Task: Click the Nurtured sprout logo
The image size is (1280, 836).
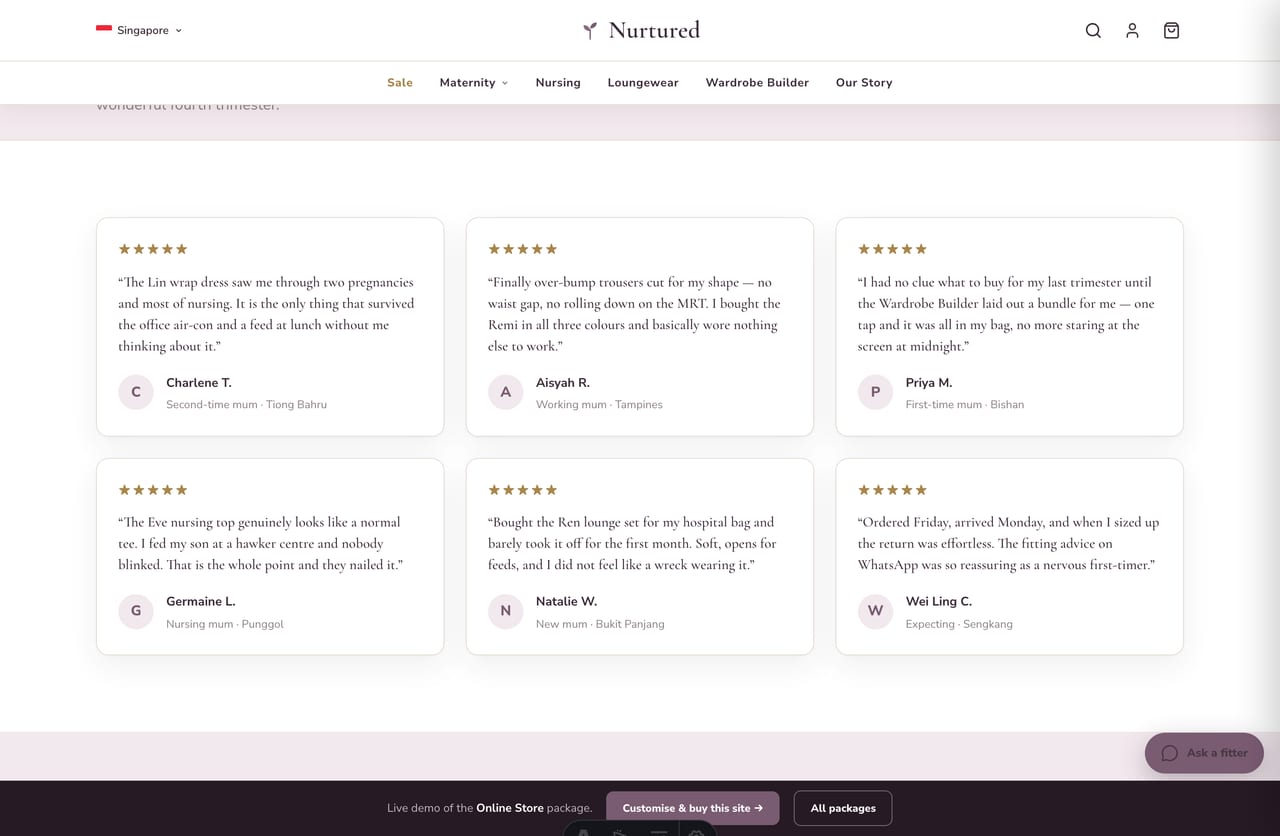Action: click(x=590, y=31)
